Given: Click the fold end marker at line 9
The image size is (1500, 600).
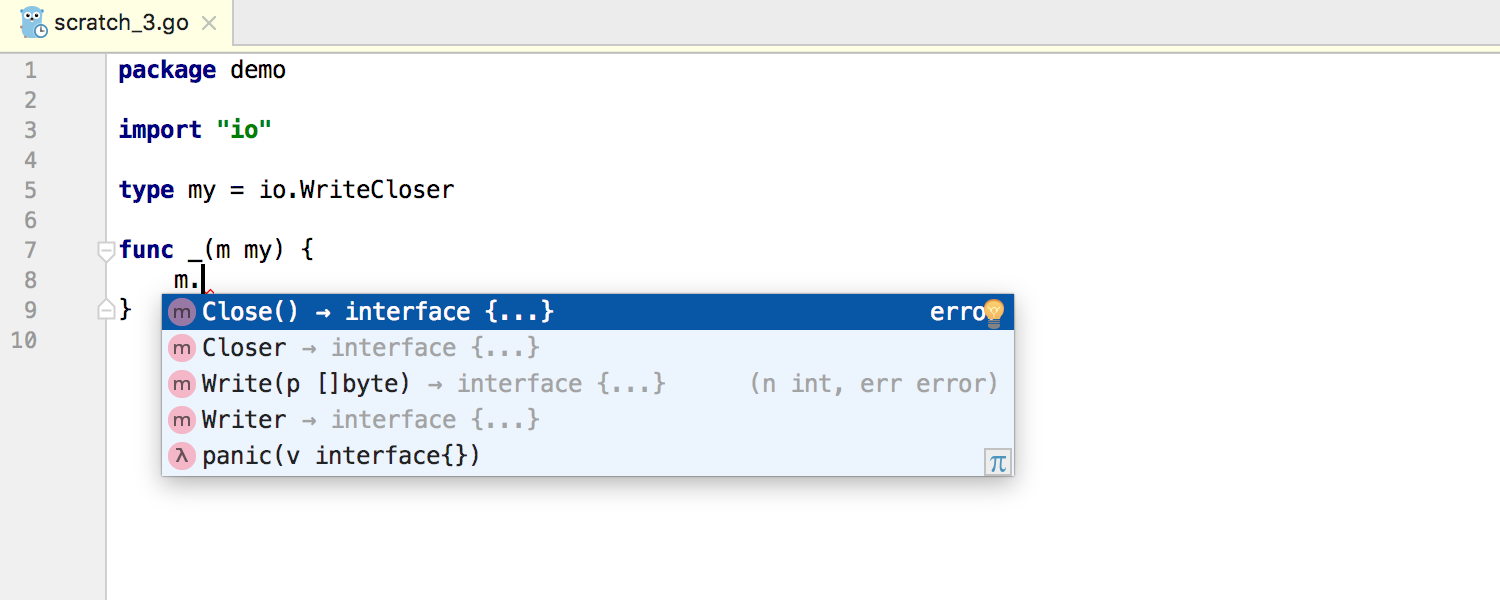Looking at the screenshot, I should point(106,310).
